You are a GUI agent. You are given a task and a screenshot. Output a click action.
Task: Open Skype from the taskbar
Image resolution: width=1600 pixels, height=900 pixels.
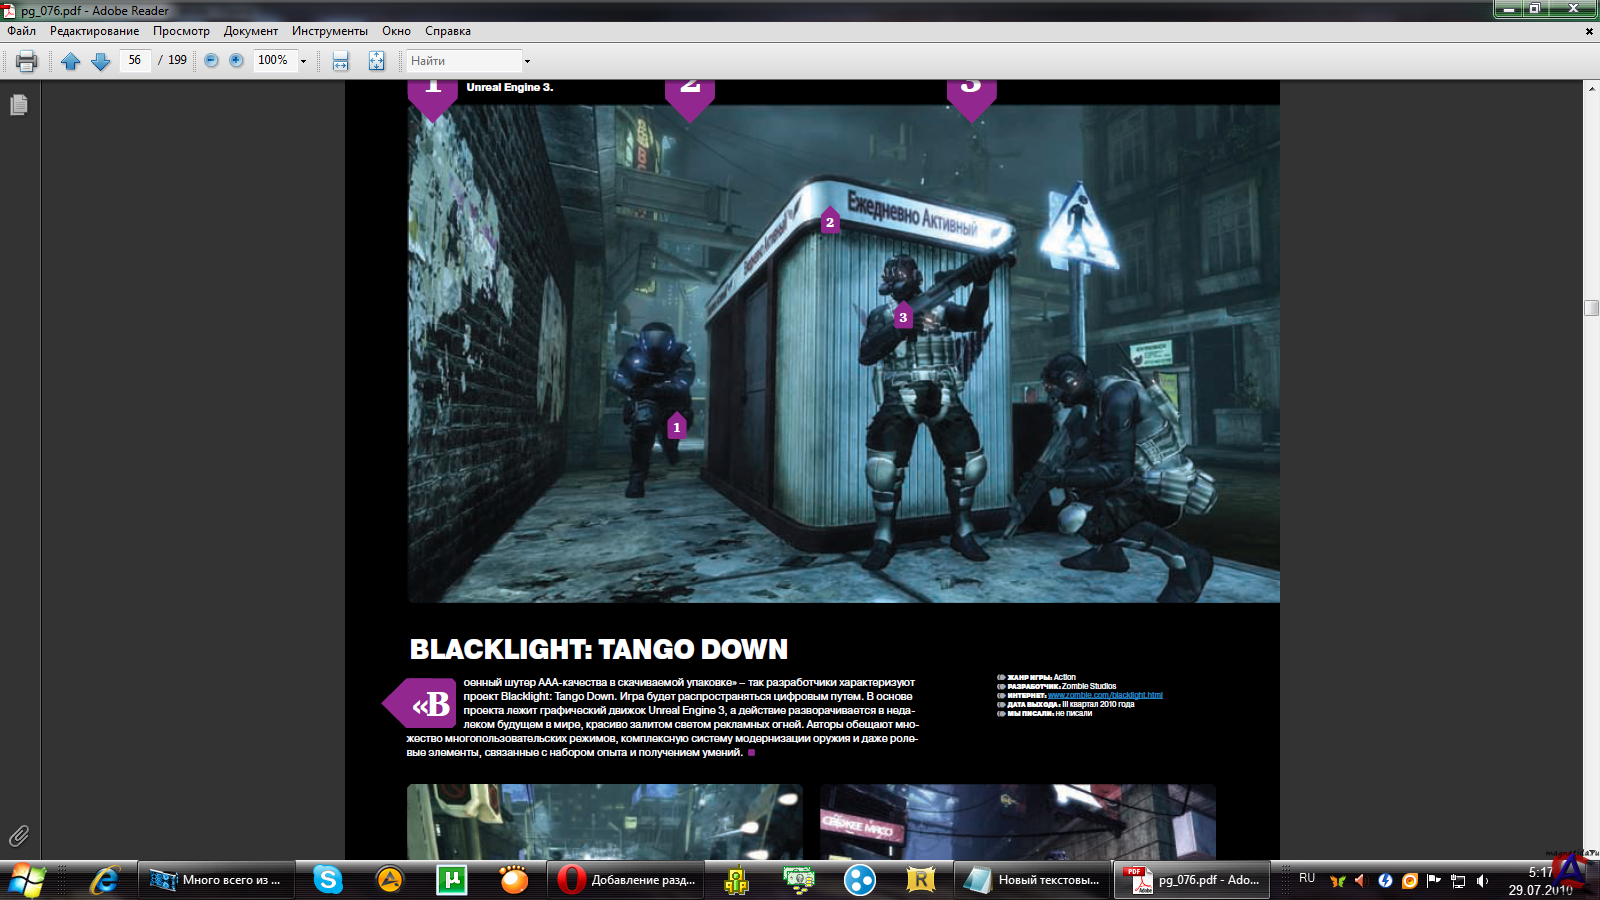point(327,880)
